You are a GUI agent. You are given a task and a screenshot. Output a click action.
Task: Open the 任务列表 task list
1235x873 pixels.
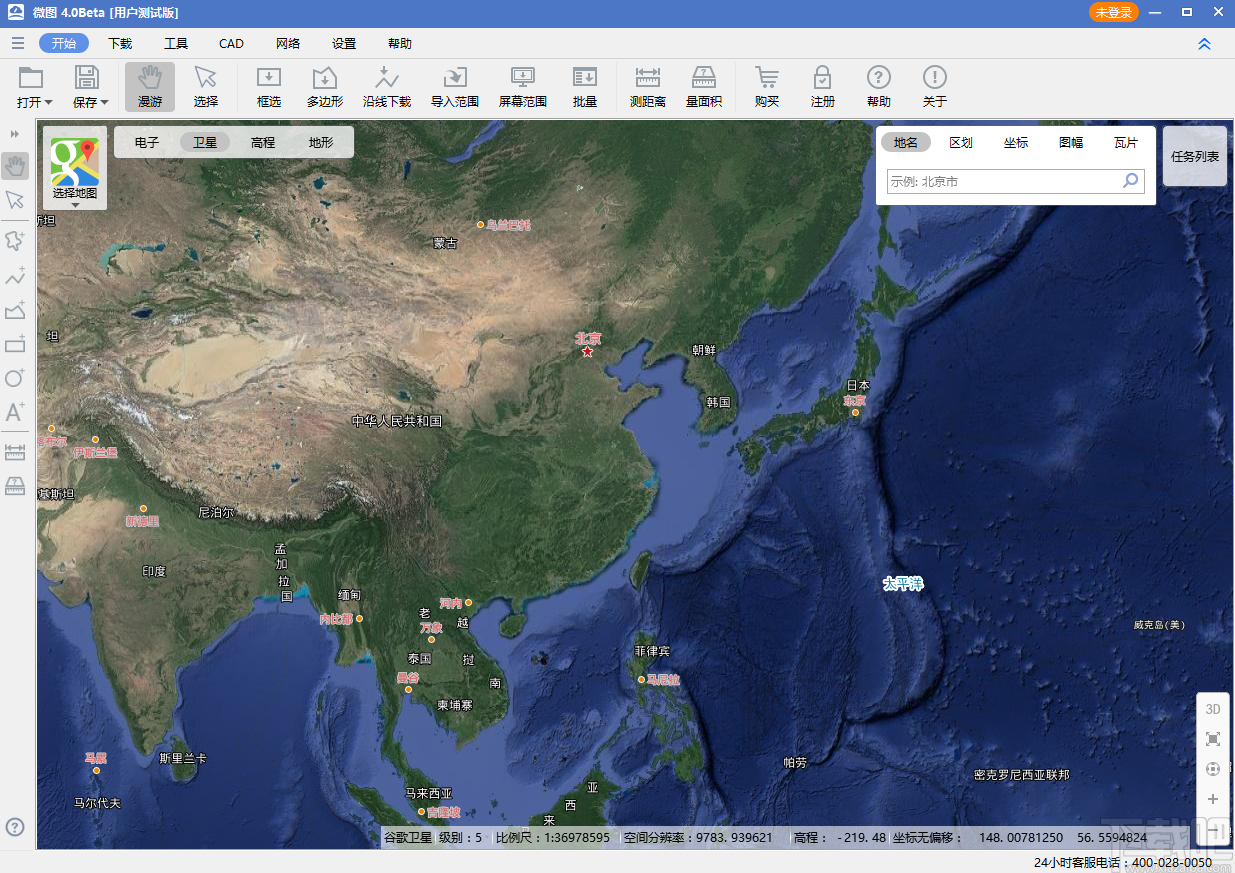click(x=1195, y=156)
